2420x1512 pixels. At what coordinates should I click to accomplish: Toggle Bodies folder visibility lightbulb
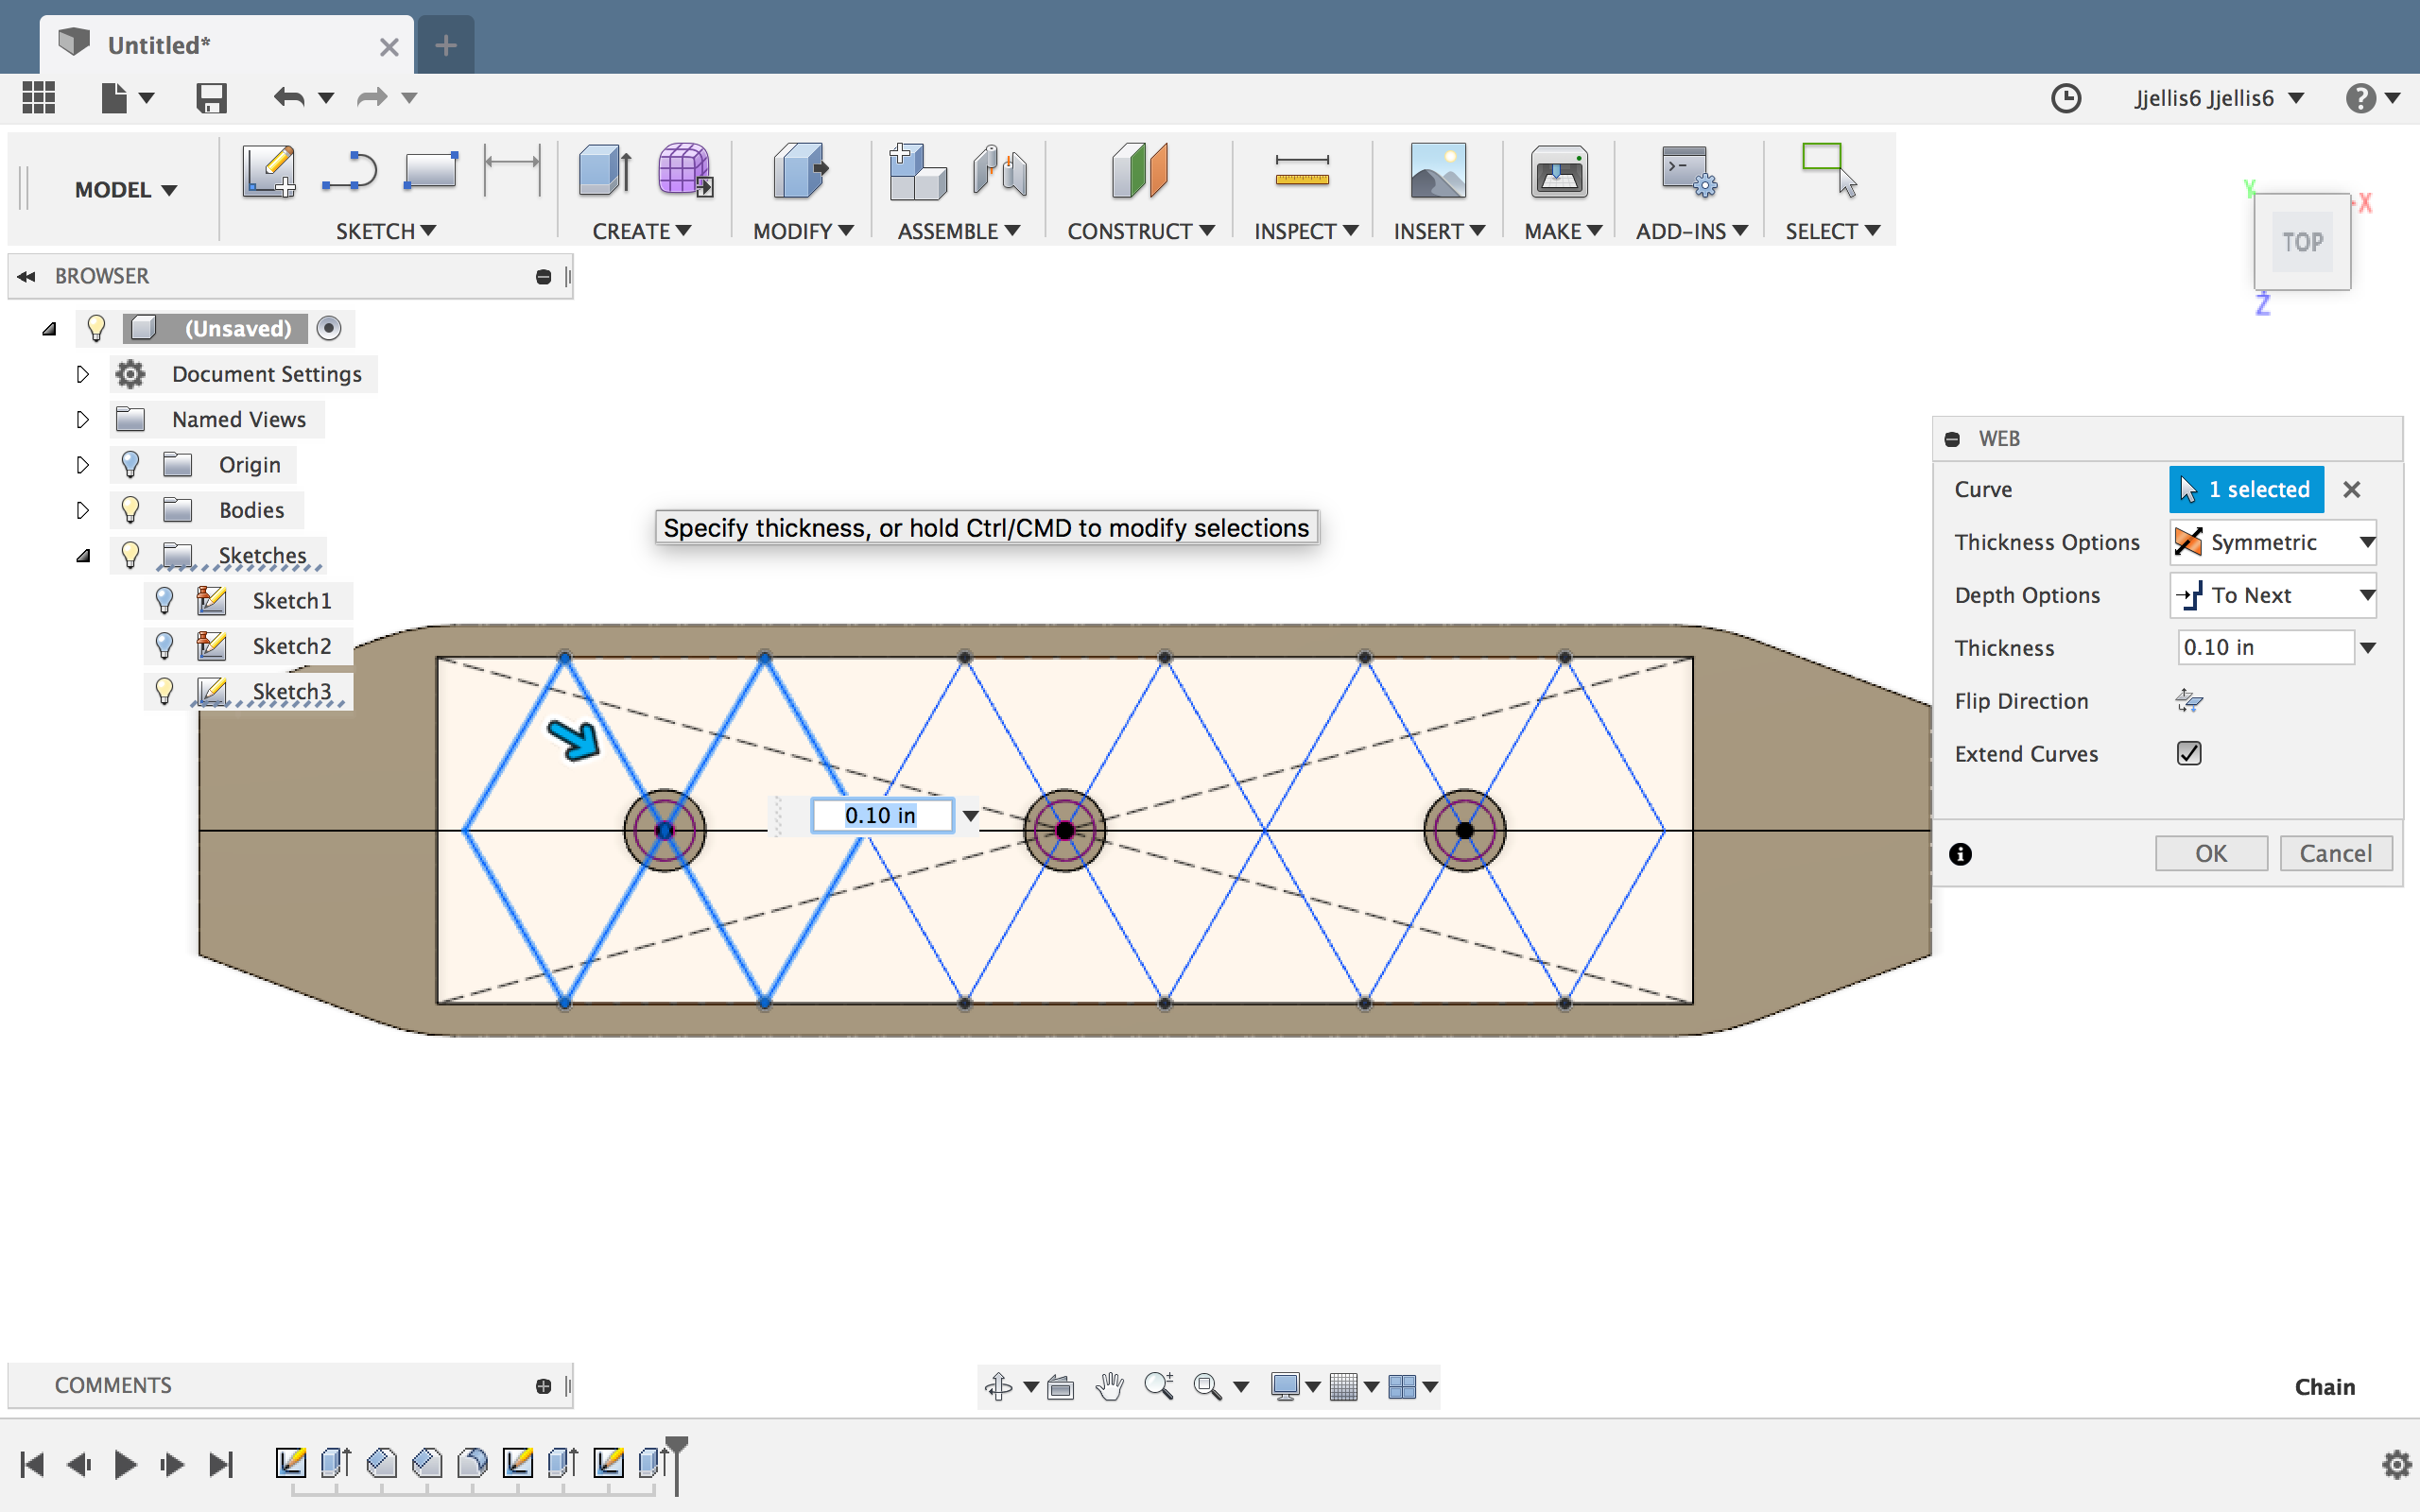click(x=130, y=510)
